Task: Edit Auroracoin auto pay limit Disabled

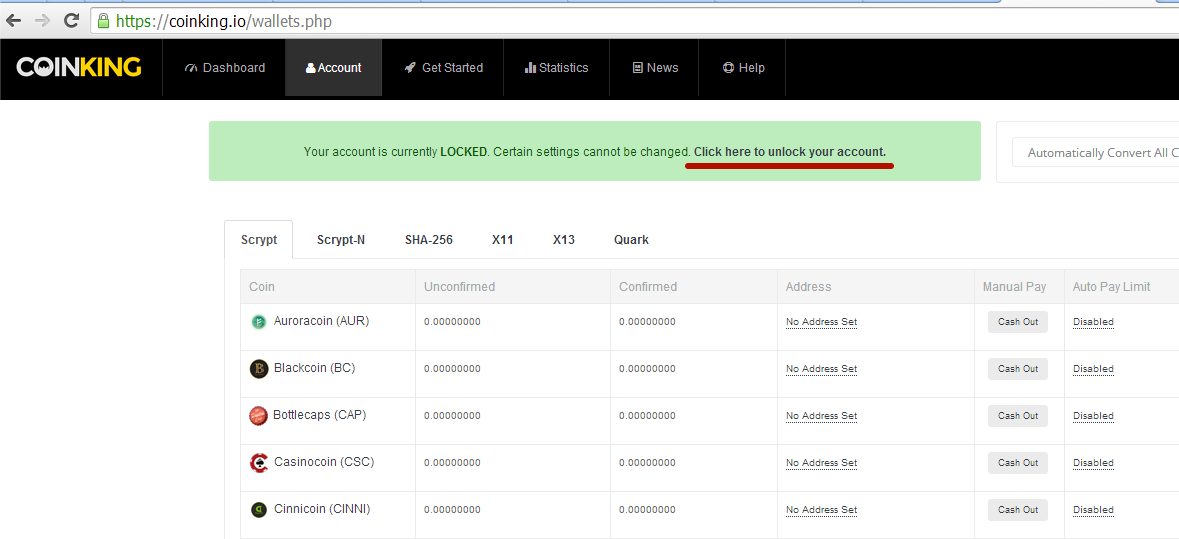Action: 1093,322
